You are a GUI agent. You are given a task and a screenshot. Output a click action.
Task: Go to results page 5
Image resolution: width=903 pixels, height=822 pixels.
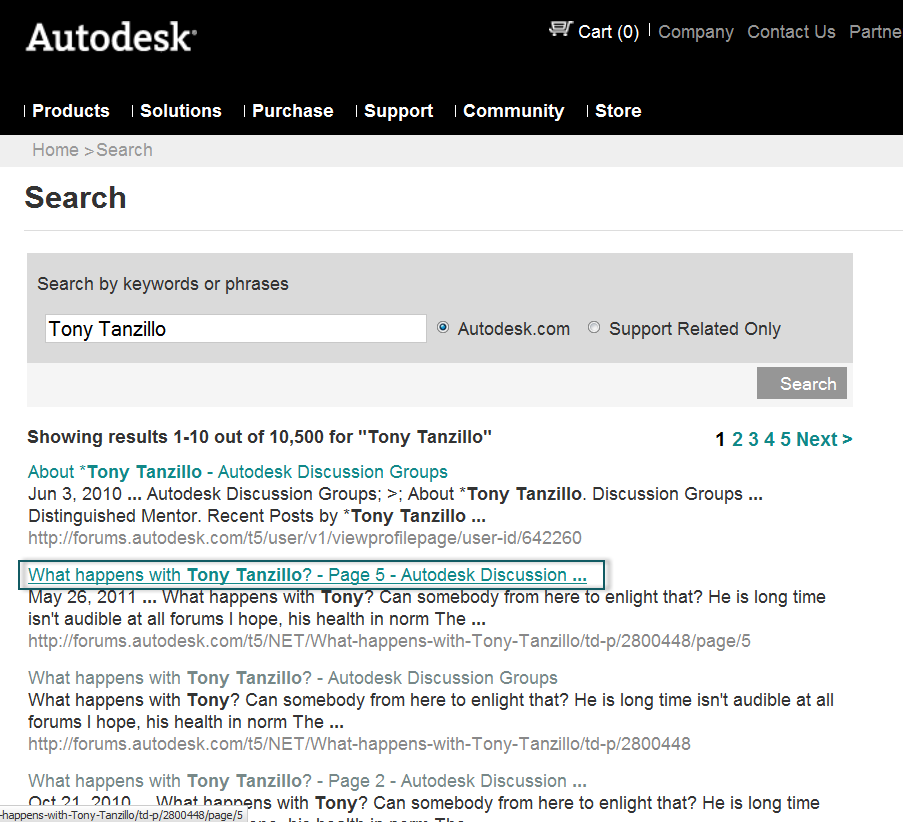[x=786, y=439]
